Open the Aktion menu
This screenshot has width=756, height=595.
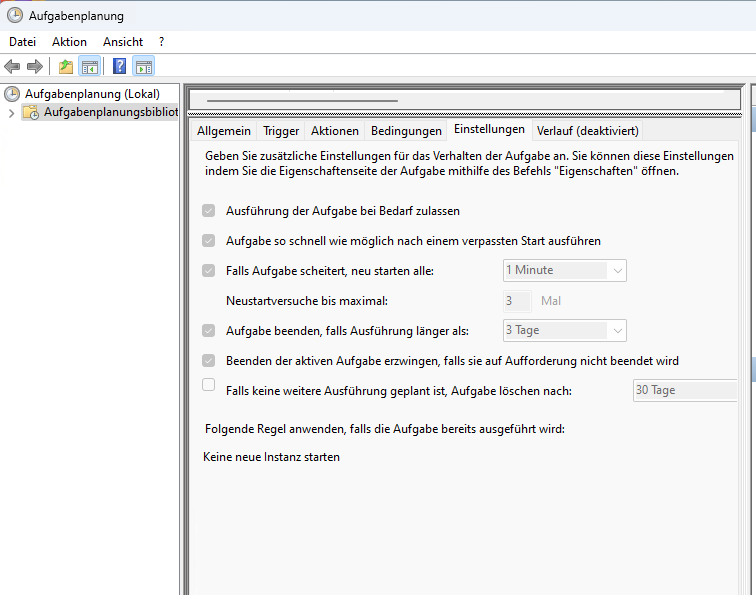69,42
